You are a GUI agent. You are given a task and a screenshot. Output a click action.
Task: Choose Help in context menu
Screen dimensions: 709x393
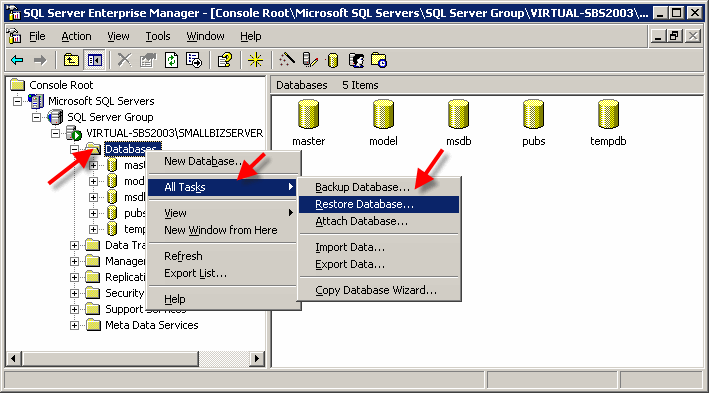(x=223, y=299)
